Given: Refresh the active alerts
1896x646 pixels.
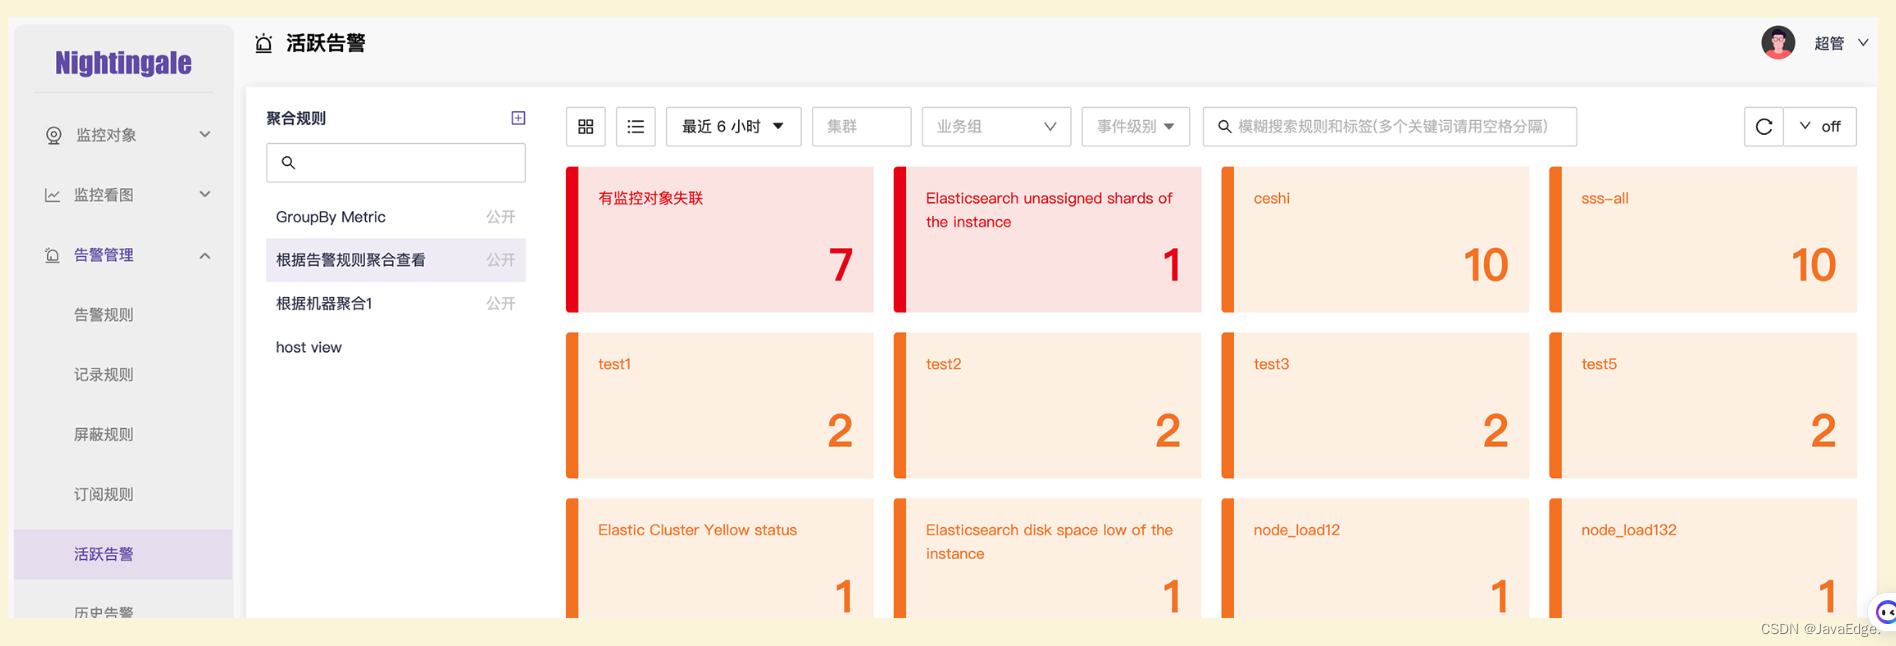Looking at the screenshot, I should point(1764,127).
